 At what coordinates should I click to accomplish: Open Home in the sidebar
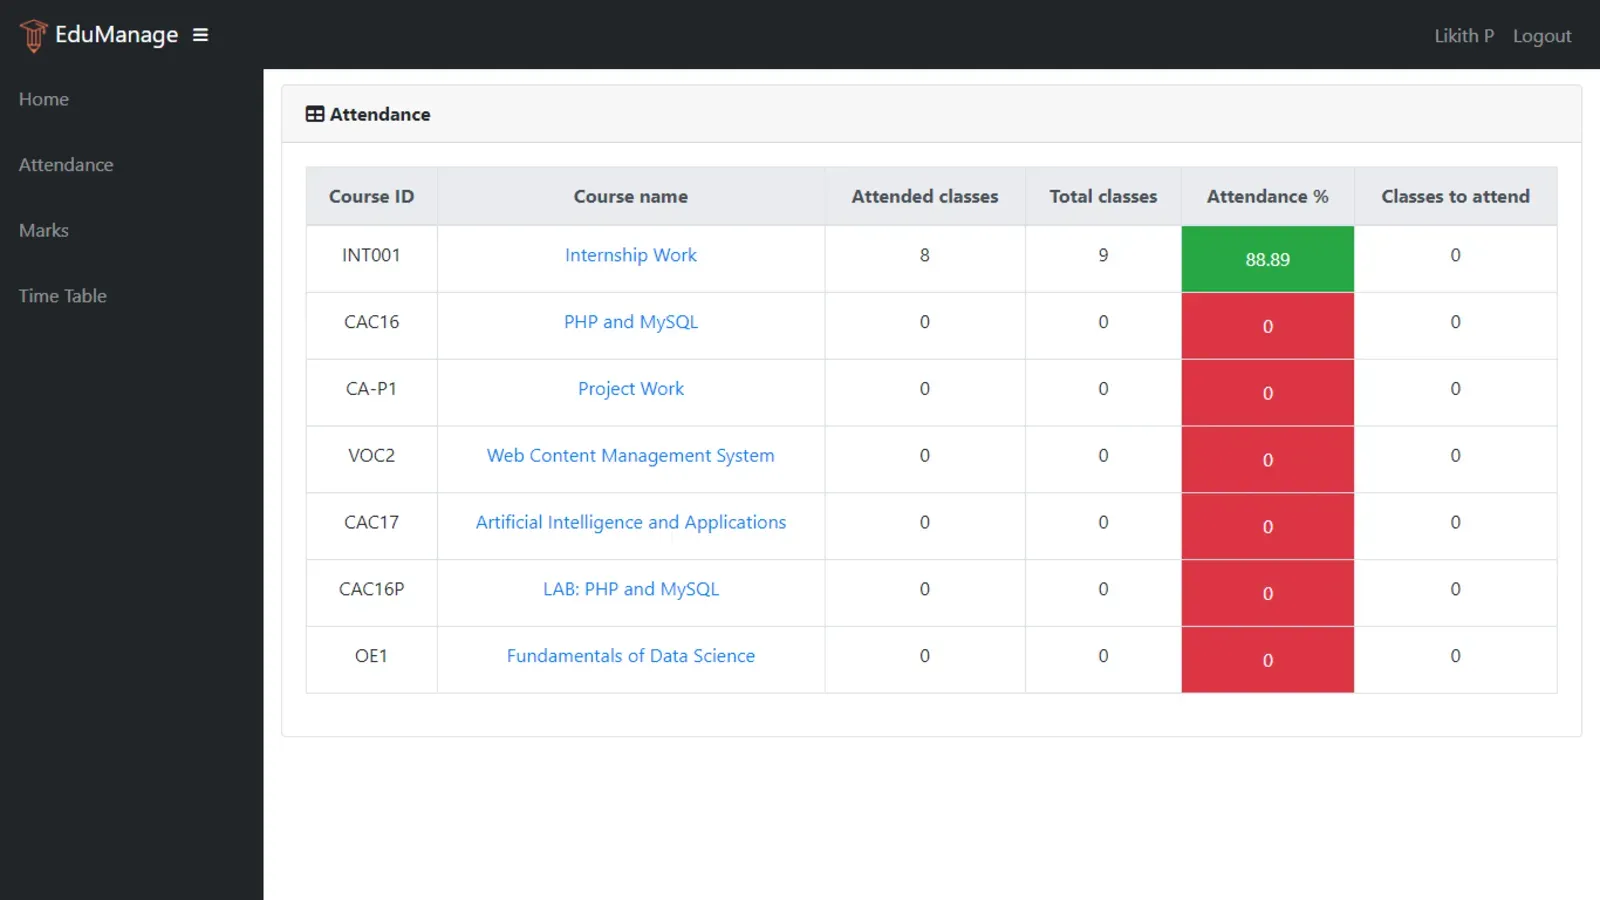[x=44, y=99]
